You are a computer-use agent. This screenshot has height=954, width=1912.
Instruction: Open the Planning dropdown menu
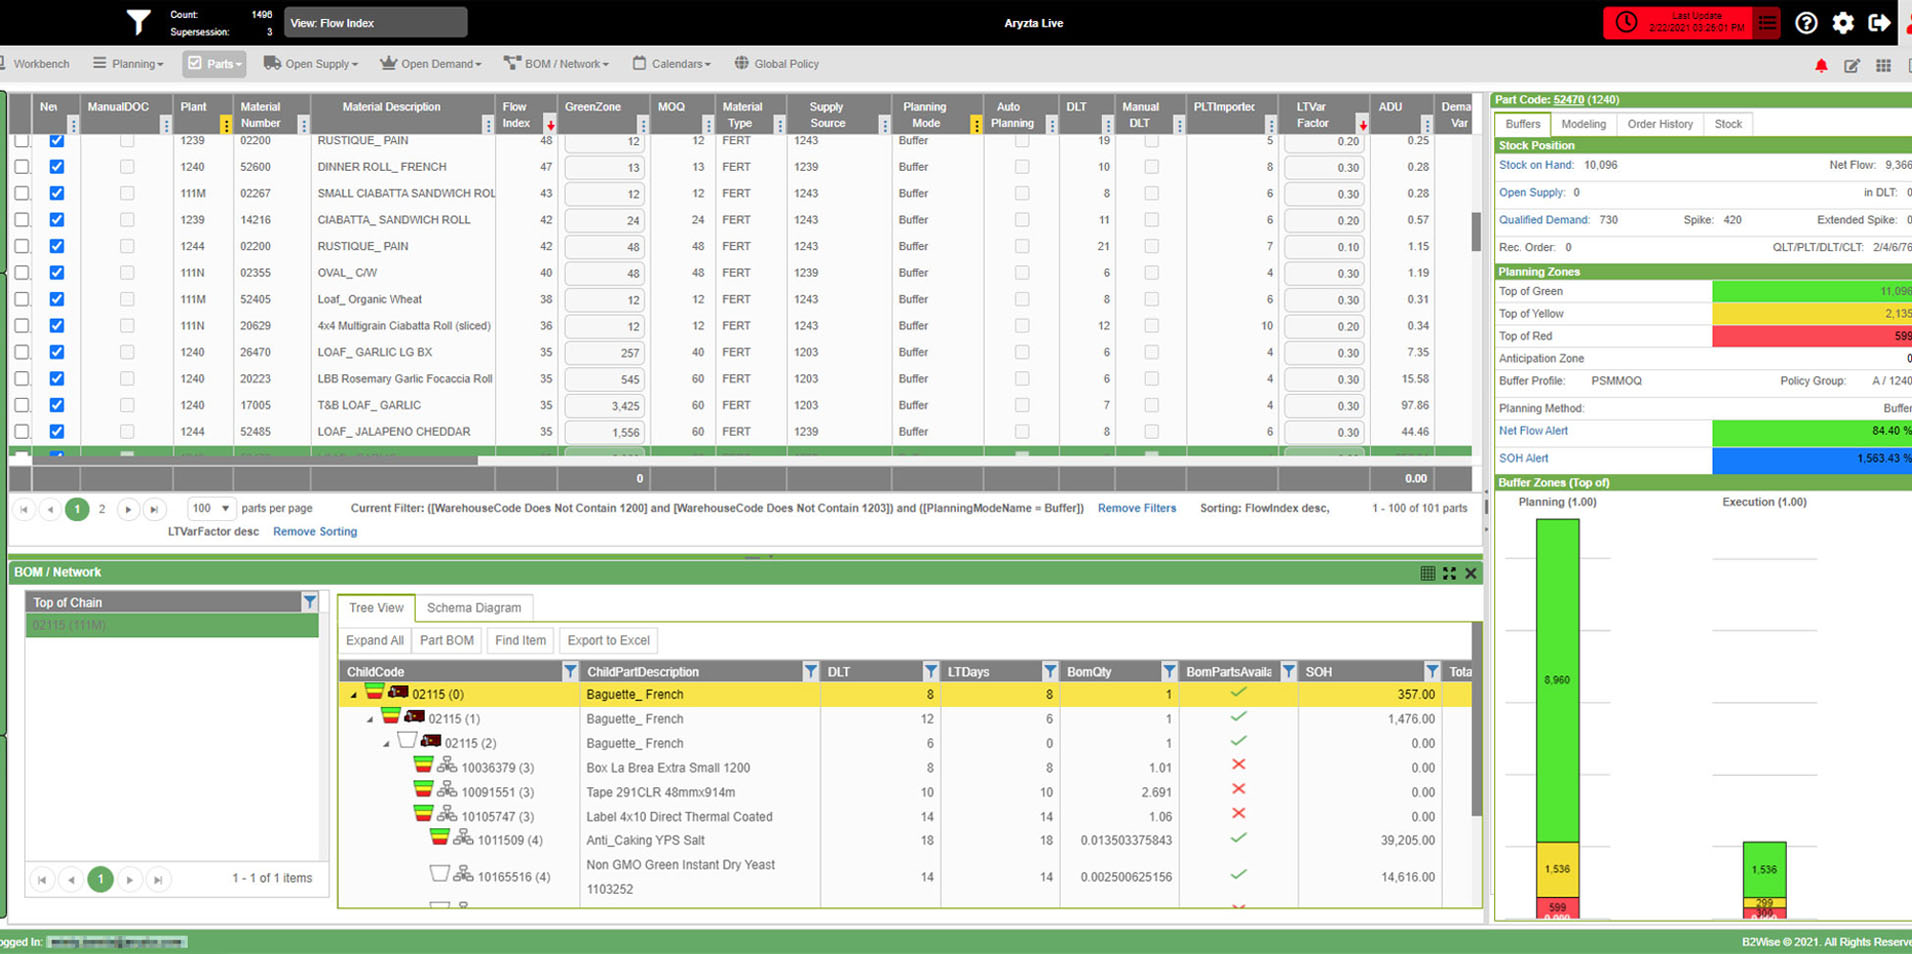coord(128,64)
